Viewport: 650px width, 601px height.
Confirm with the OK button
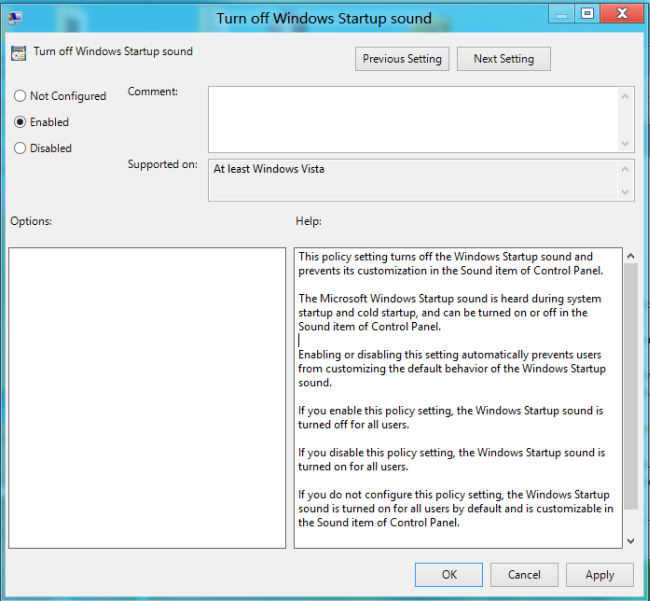(x=449, y=575)
